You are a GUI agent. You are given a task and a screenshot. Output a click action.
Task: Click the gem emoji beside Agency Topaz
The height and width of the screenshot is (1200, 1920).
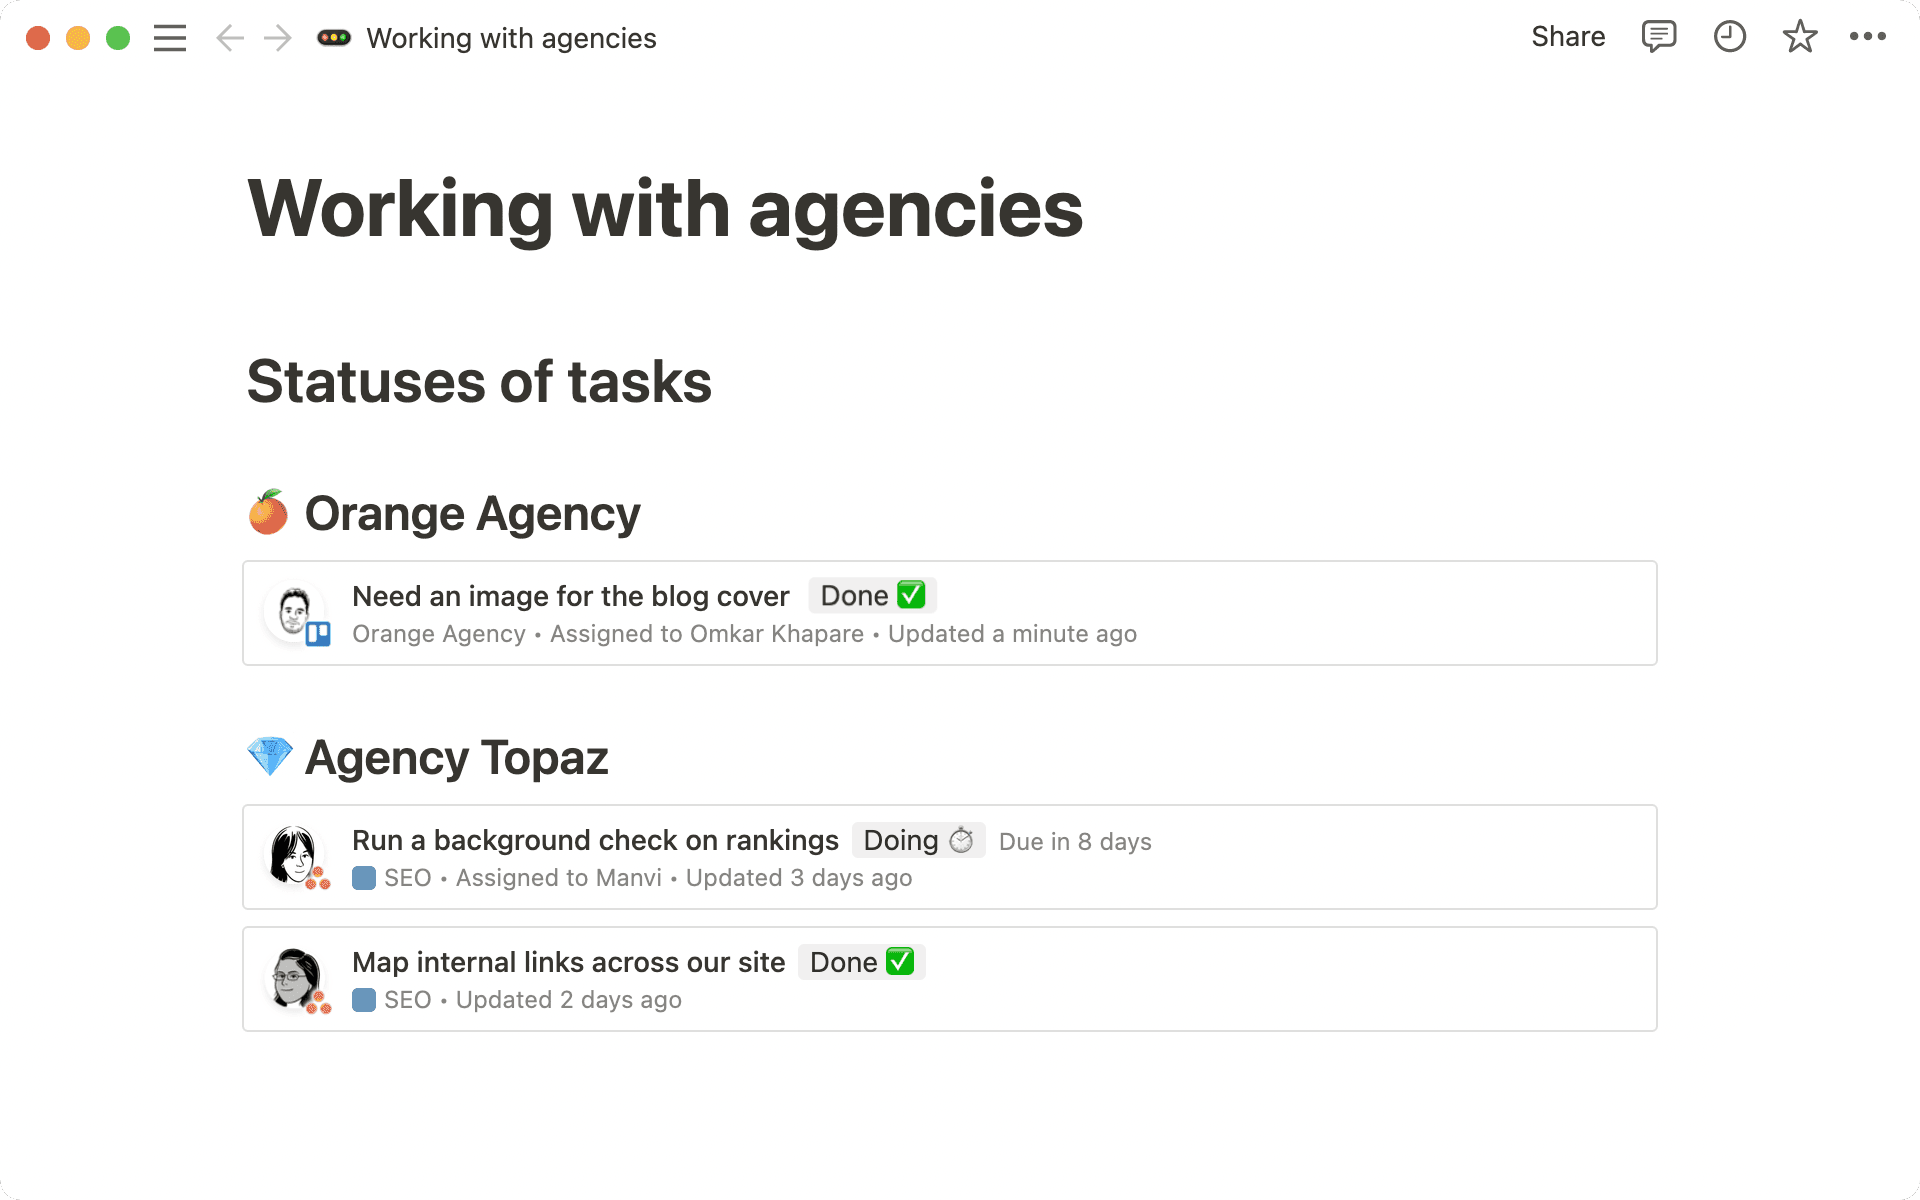[x=270, y=757]
